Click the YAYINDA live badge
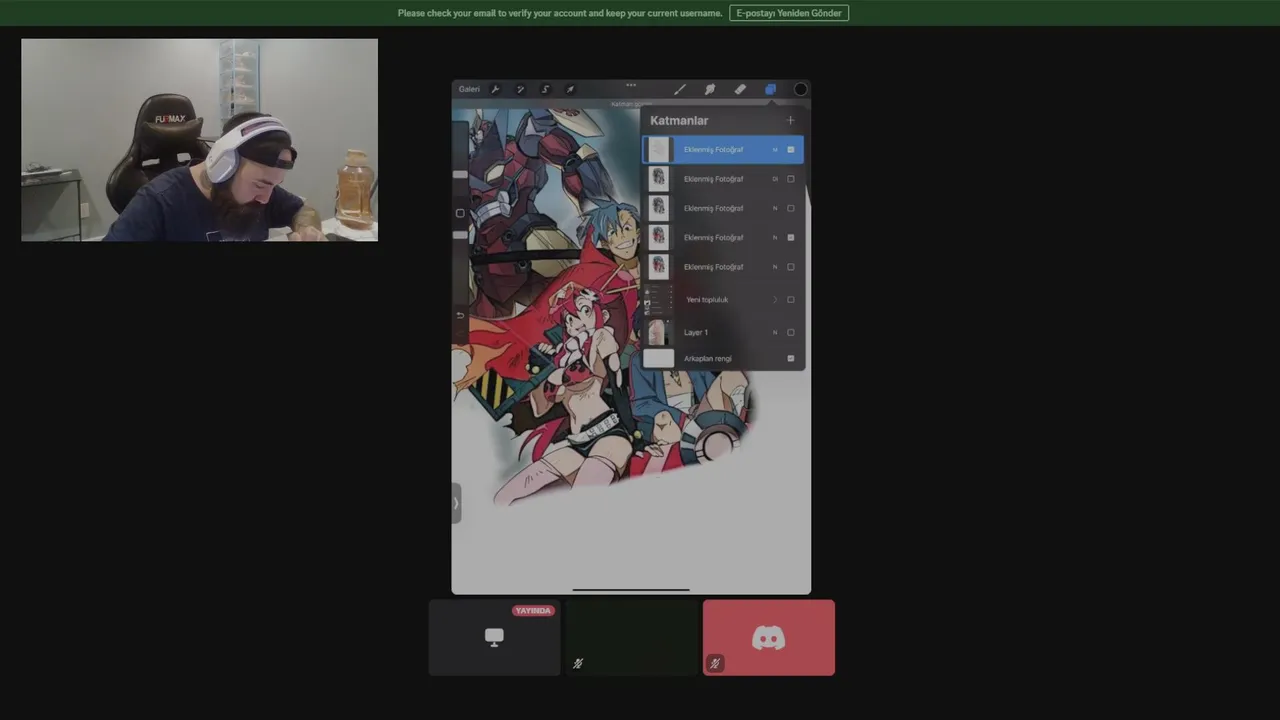The image size is (1280, 720). 533,610
